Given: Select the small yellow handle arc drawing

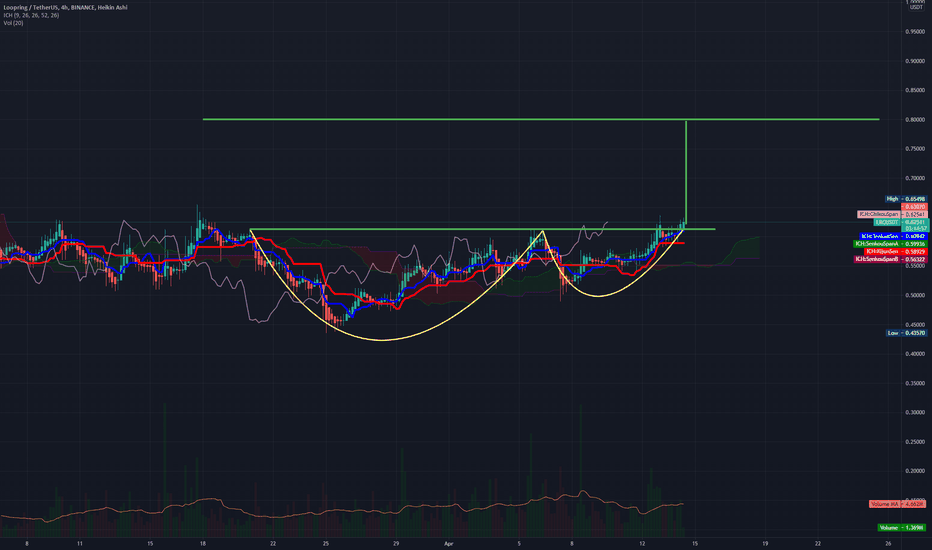Looking at the screenshot, I should coord(599,296).
